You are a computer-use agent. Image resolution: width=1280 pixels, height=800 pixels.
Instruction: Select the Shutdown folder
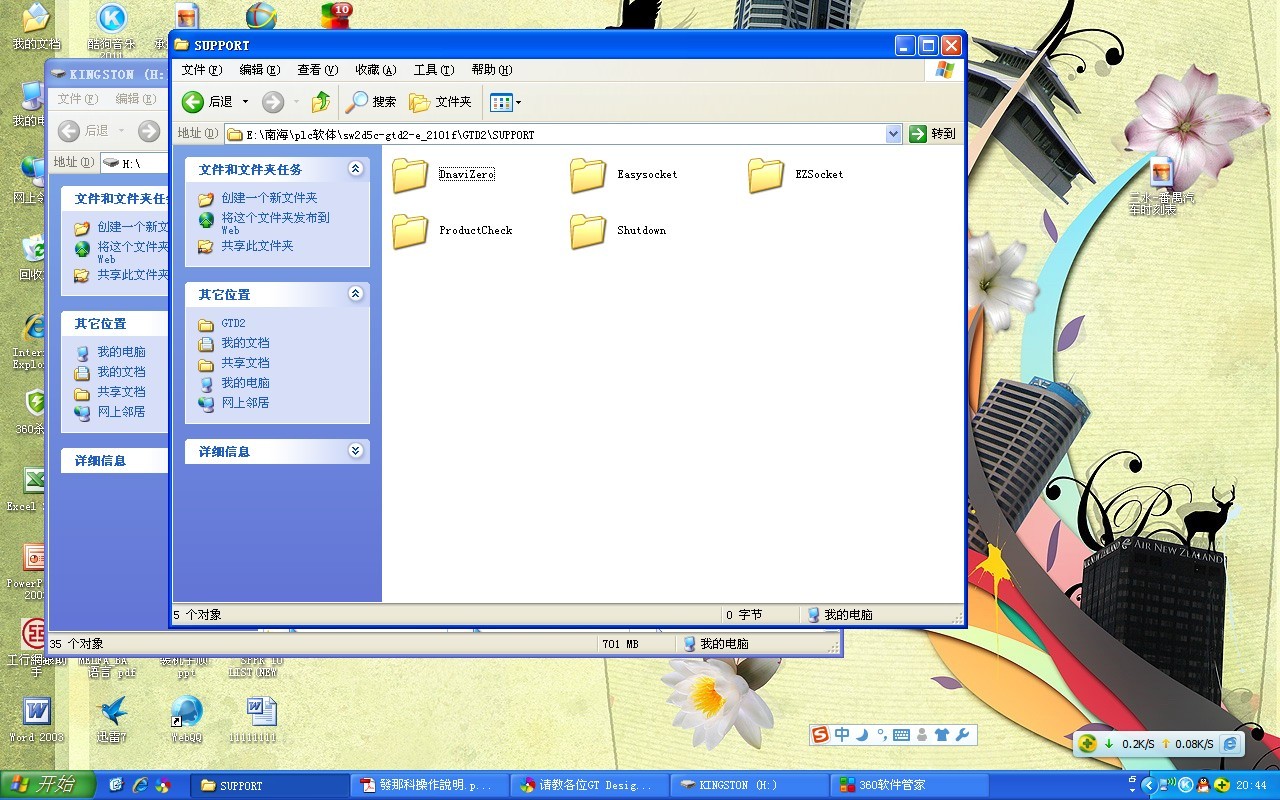click(x=589, y=231)
